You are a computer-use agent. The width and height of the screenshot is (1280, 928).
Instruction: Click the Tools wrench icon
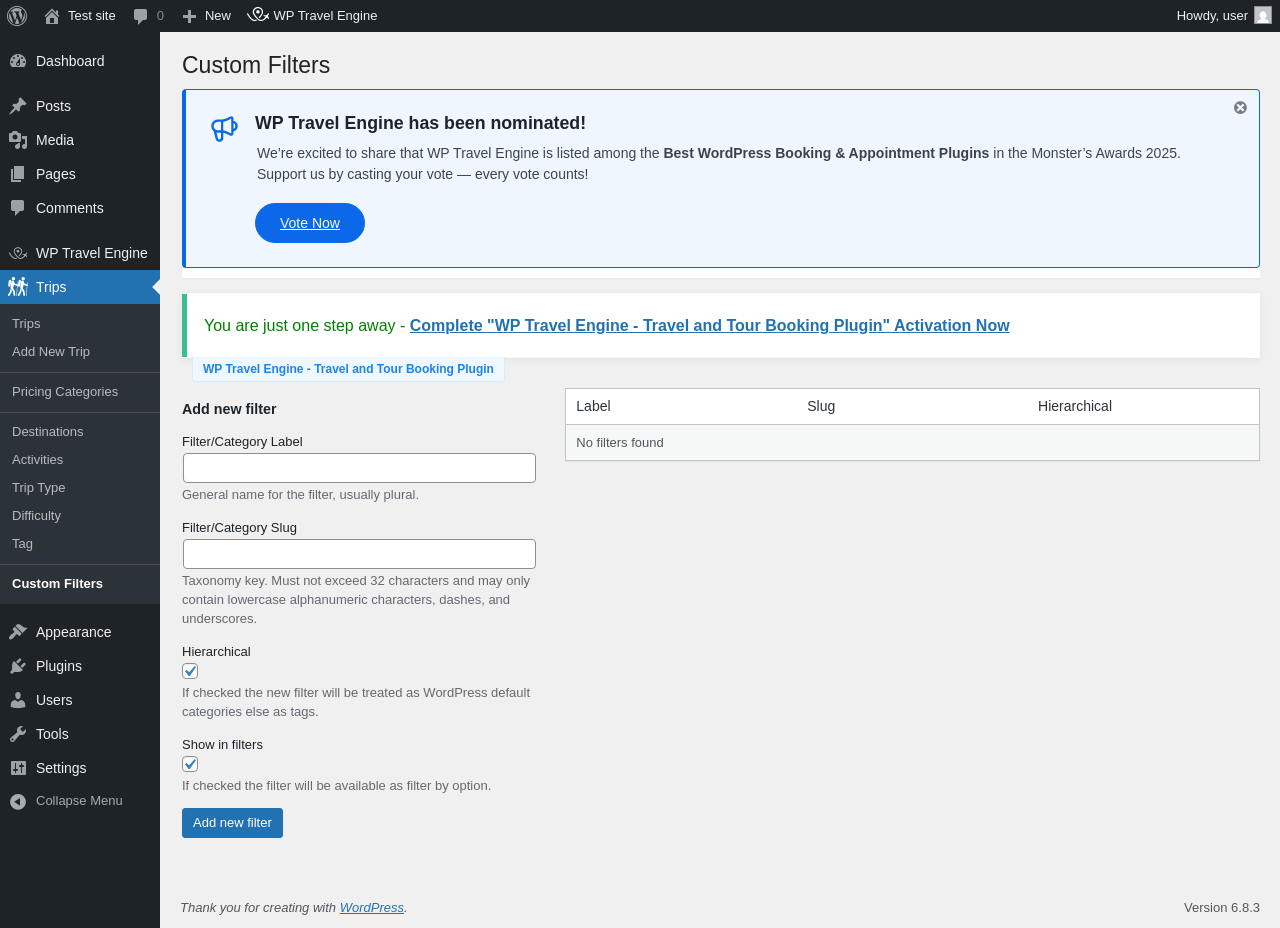(18, 734)
